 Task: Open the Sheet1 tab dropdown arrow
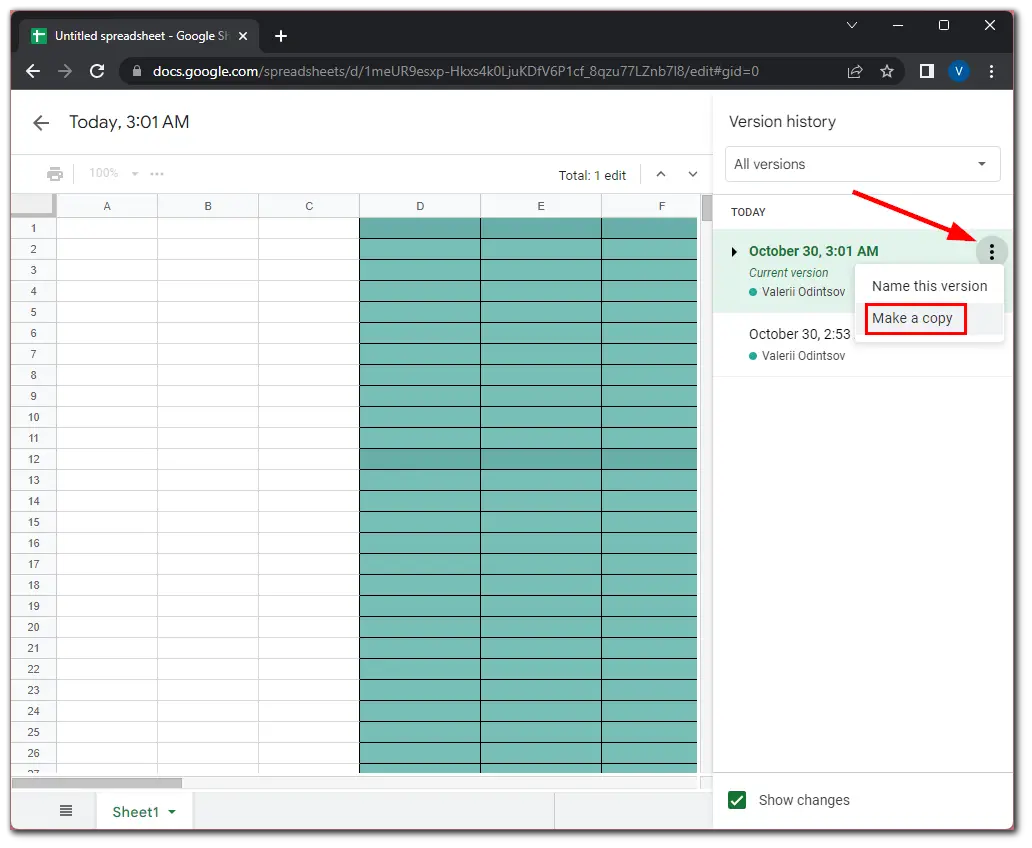tap(172, 812)
